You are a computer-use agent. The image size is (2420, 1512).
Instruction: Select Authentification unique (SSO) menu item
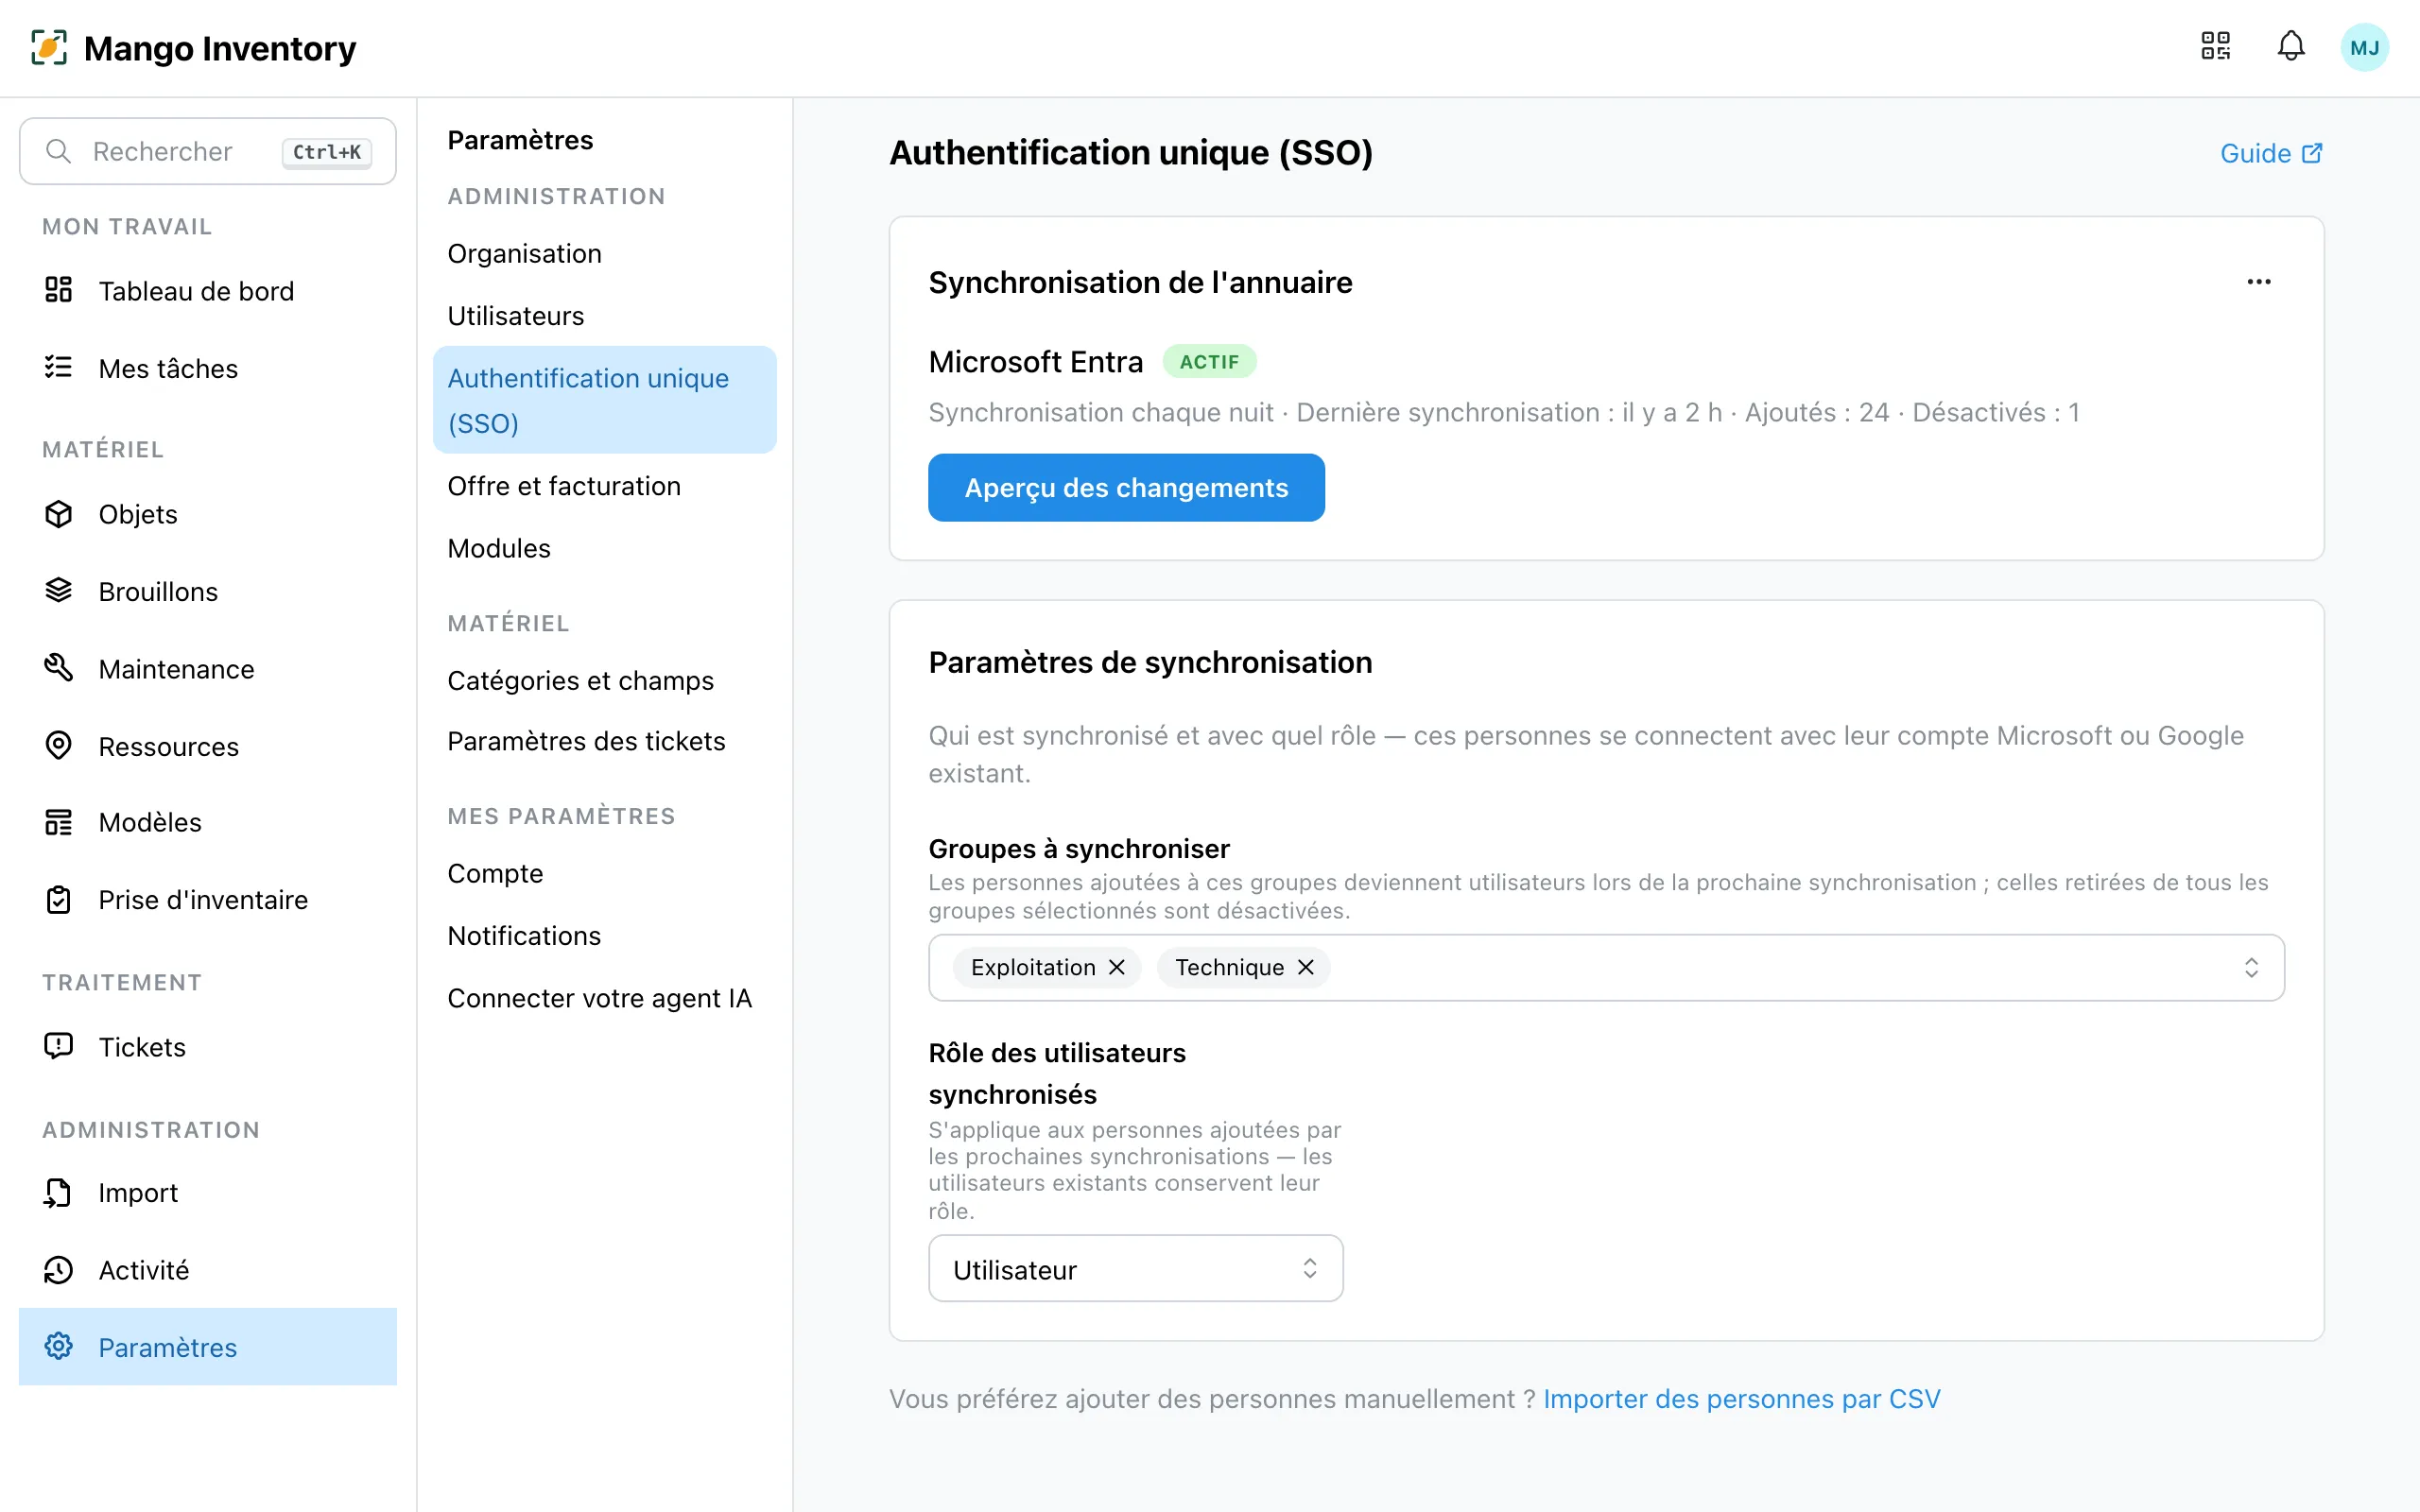click(x=605, y=400)
